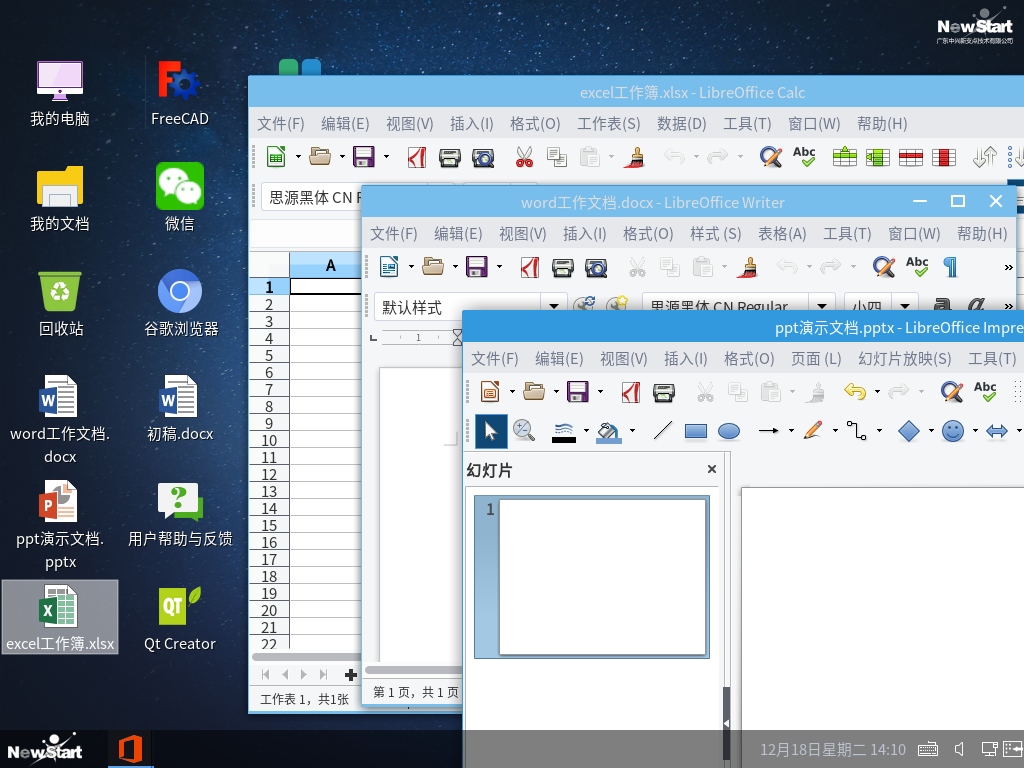Click Clone Formatting brush in Calc
The height and width of the screenshot is (768, 1024).
(x=634, y=157)
